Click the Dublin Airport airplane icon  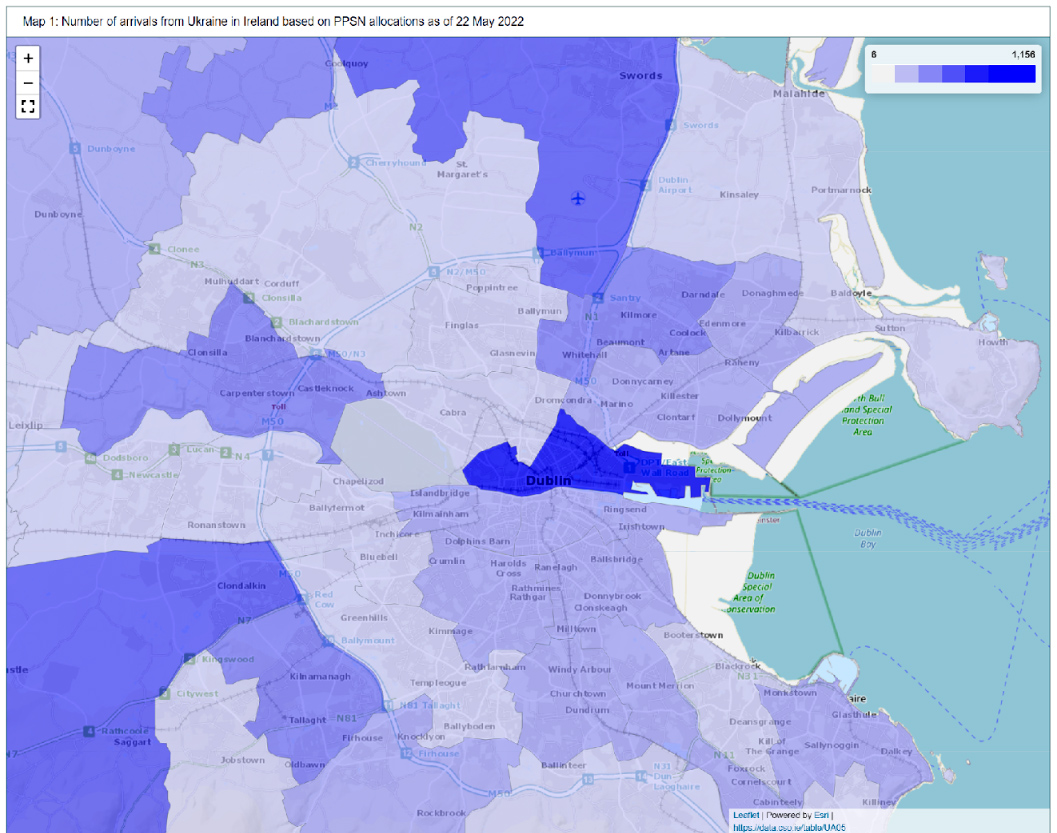pyautogui.click(x=577, y=198)
